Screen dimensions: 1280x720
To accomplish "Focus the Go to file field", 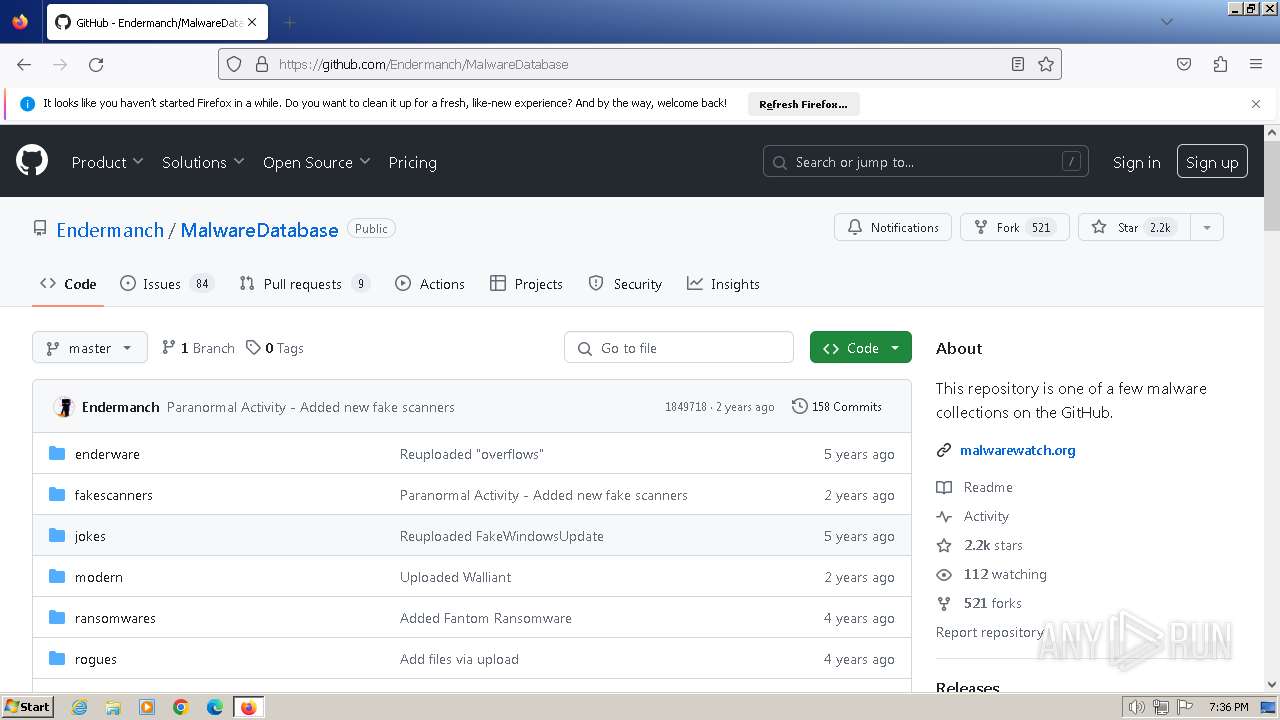I will pyautogui.click(x=679, y=348).
